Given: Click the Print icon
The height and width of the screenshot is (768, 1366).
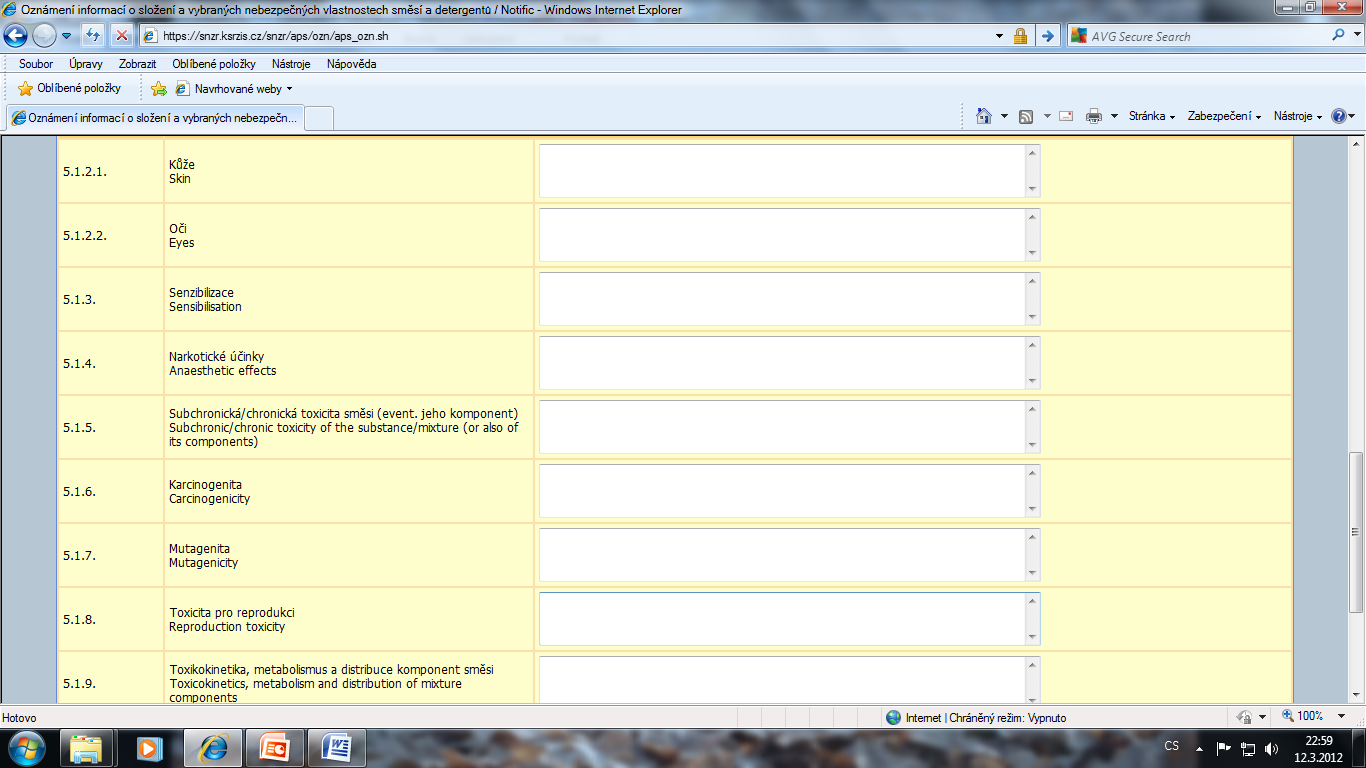Looking at the screenshot, I should tap(1094, 116).
